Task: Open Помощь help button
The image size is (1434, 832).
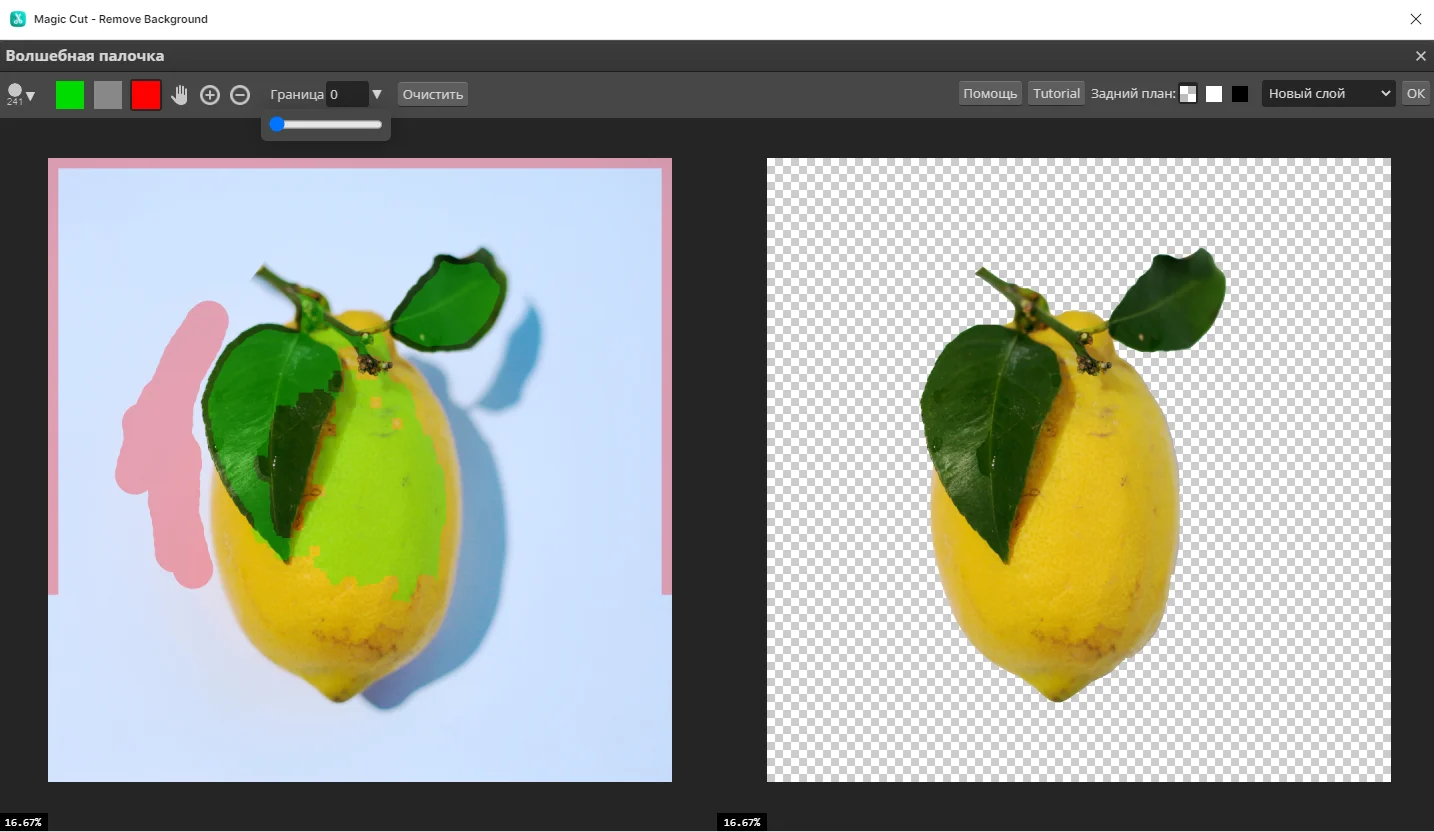Action: click(x=989, y=93)
